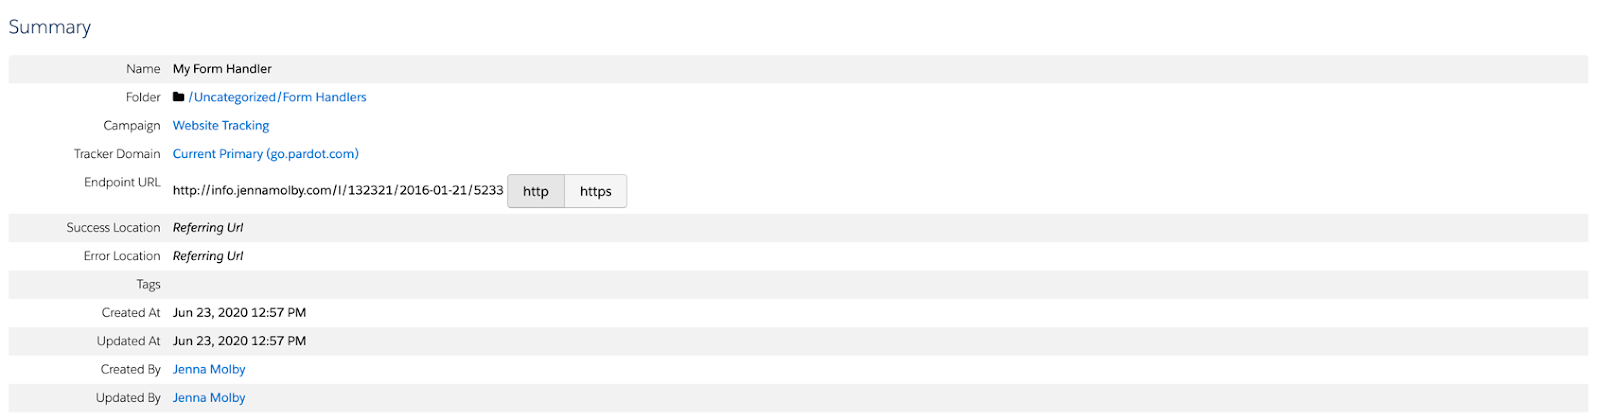Select the Error Location Referring Url value
The image size is (1600, 420).
point(208,256)
